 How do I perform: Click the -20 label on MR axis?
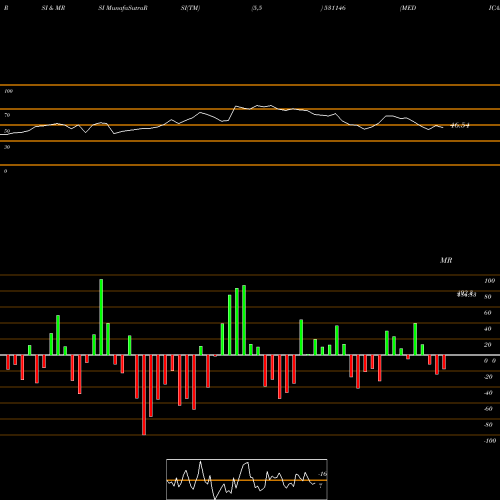(x=488, y=377)
